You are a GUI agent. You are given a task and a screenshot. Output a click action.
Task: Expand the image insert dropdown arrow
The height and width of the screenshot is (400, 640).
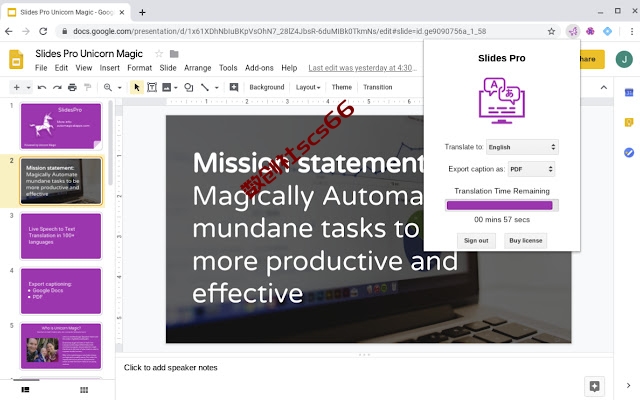[x=176, y=88]
